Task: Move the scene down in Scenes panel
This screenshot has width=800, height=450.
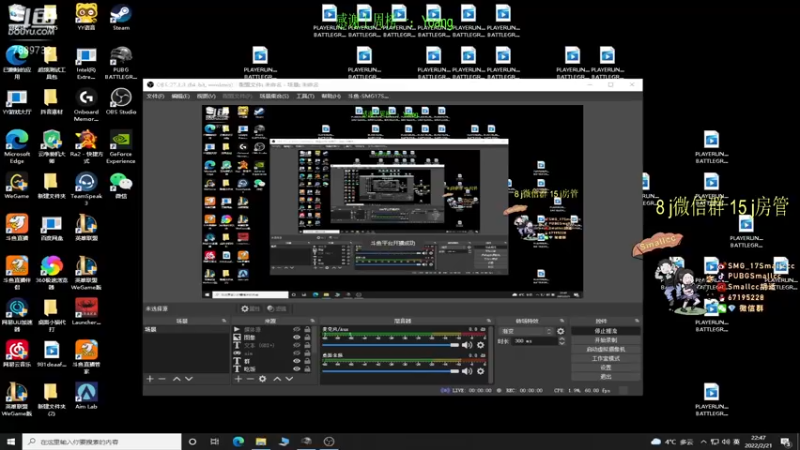Action: 189,379
